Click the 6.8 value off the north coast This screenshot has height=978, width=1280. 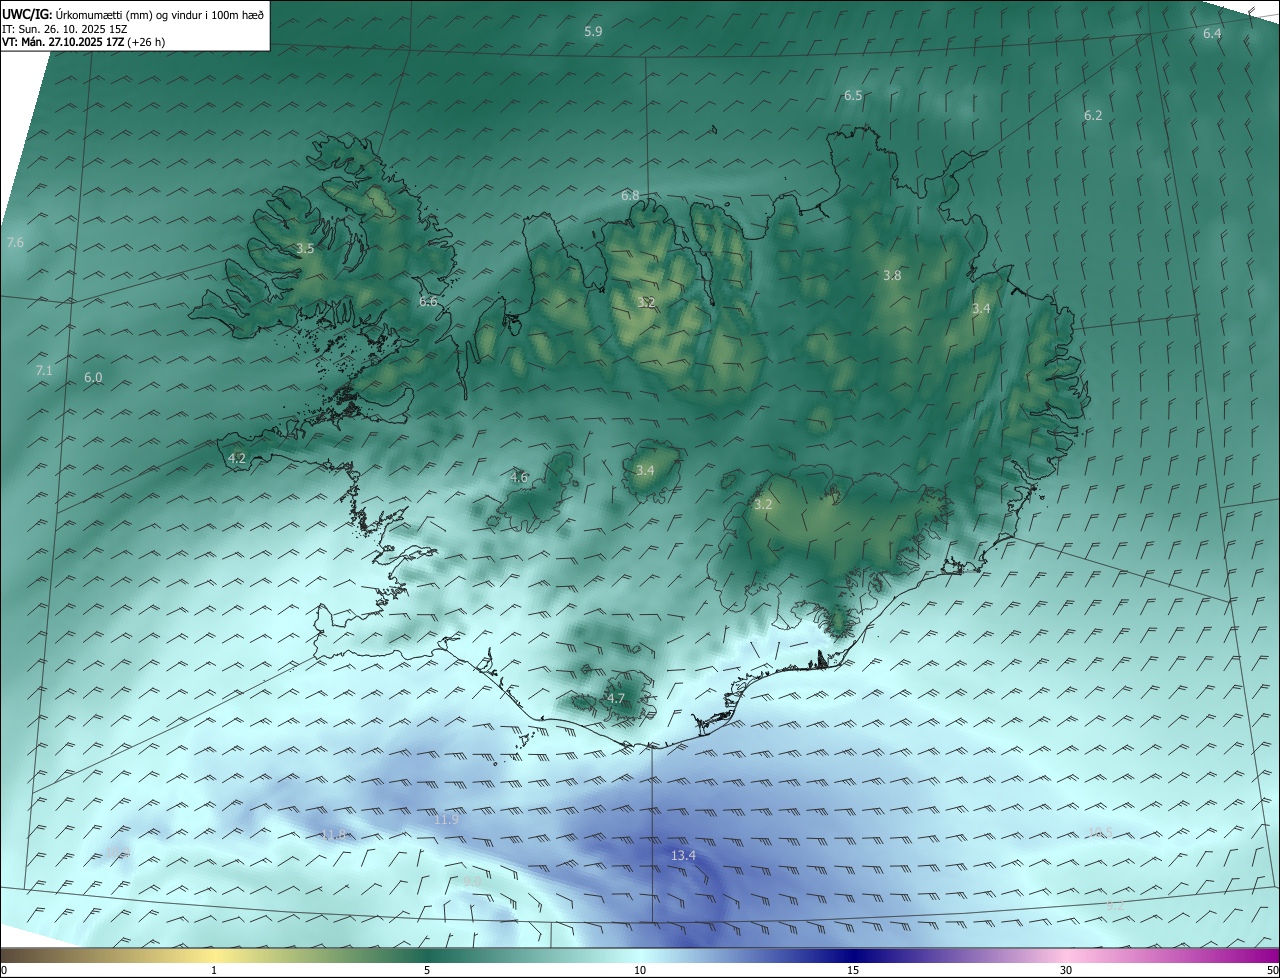click(x=630, y=196)
